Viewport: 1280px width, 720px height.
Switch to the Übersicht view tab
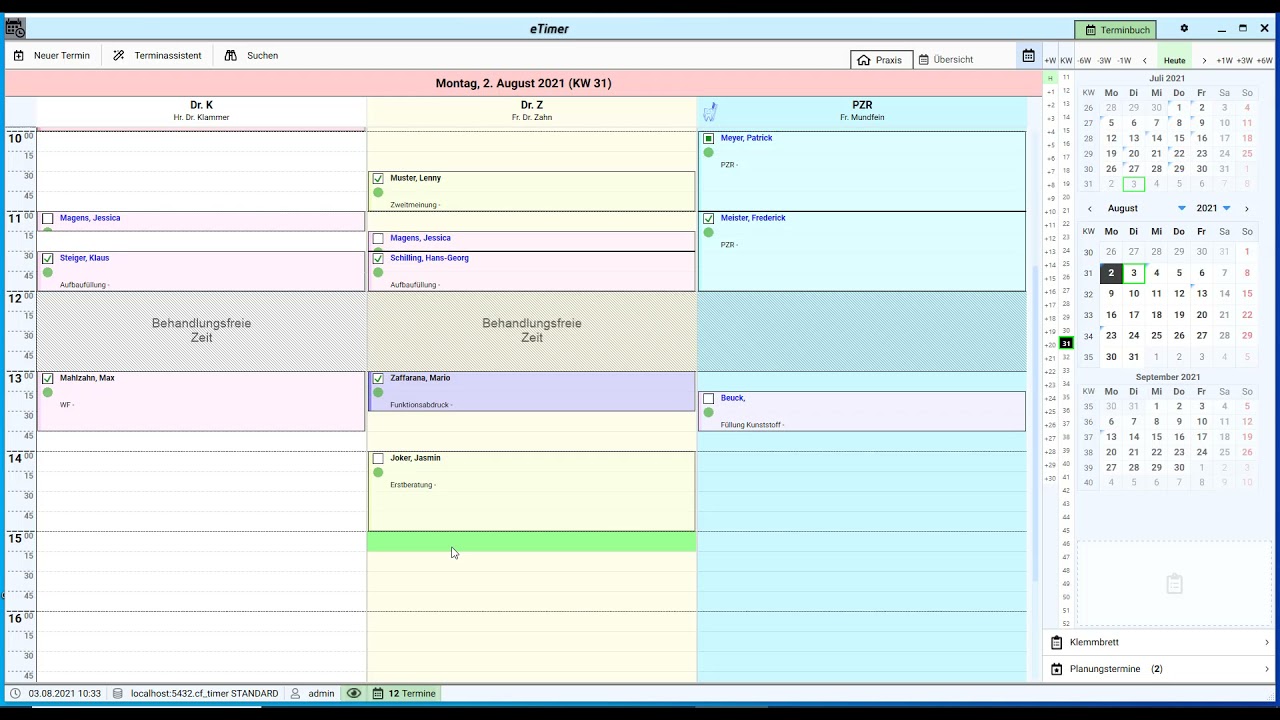(x=946, y=60)
